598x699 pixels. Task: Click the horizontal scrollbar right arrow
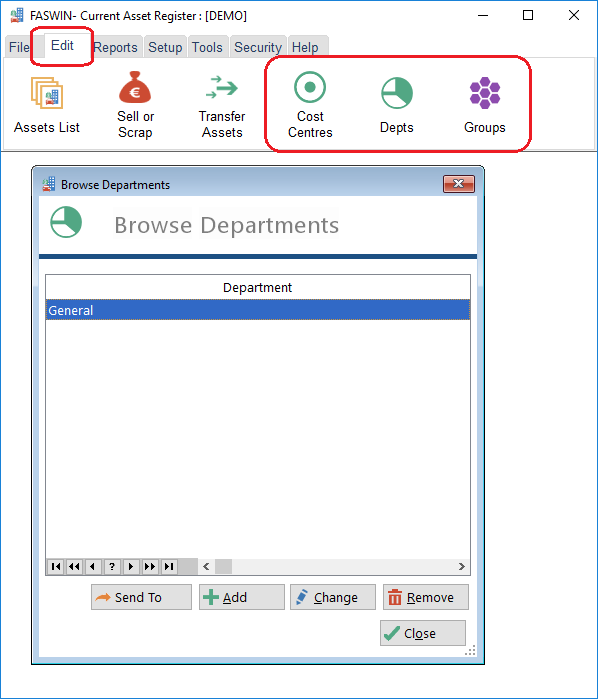(x=462, y=567)
